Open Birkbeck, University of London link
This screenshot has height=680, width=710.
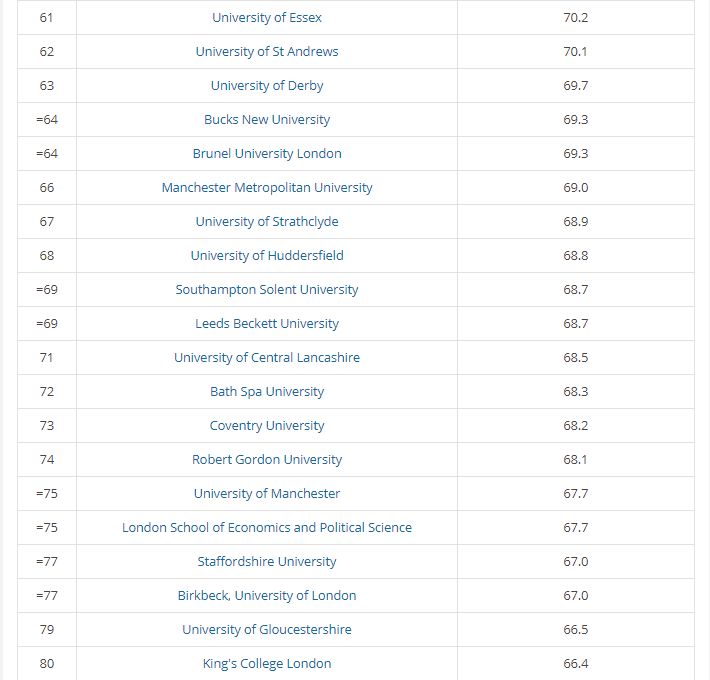tap(267, 595)
